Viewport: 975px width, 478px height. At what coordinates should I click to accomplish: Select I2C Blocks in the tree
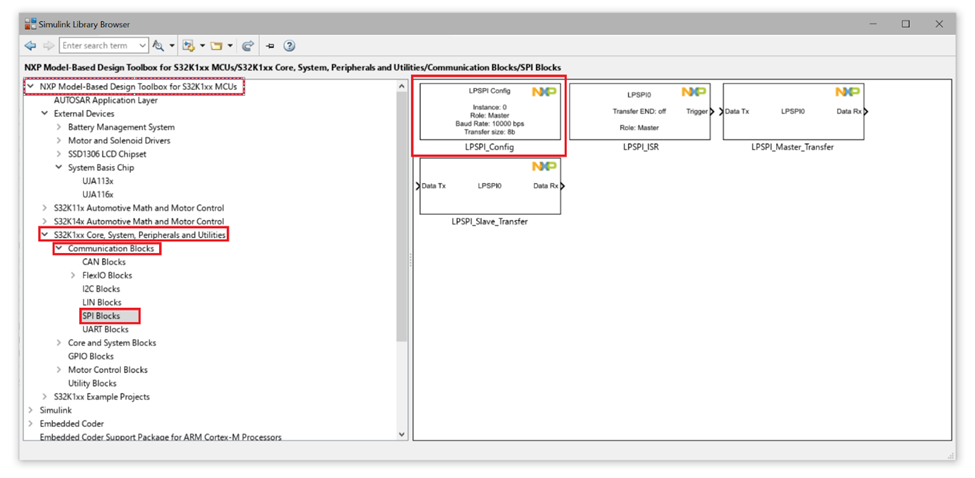101,289
